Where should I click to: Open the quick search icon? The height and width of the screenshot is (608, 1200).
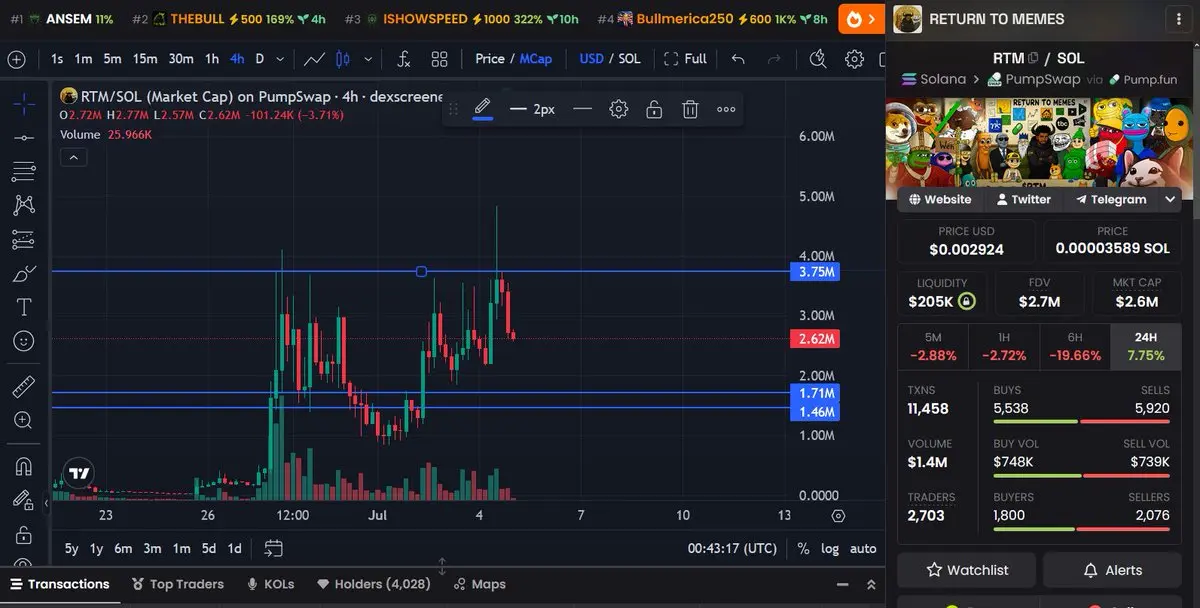(x=818, y=59)
